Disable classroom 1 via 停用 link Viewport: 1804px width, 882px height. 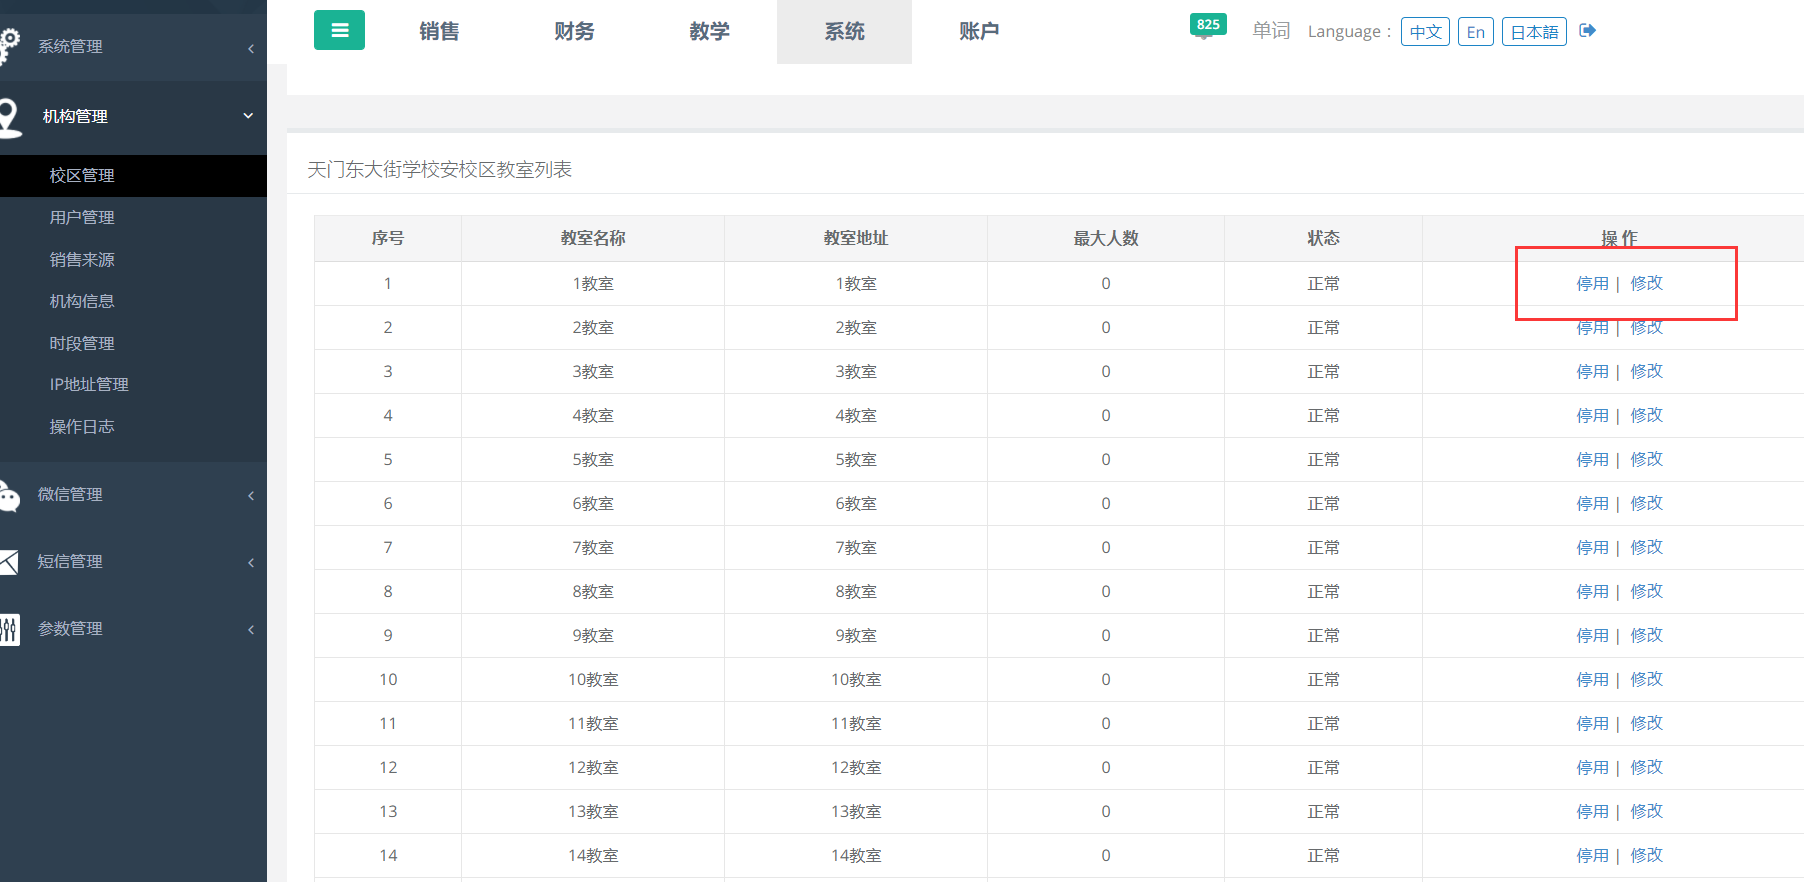pos(1592,284)
